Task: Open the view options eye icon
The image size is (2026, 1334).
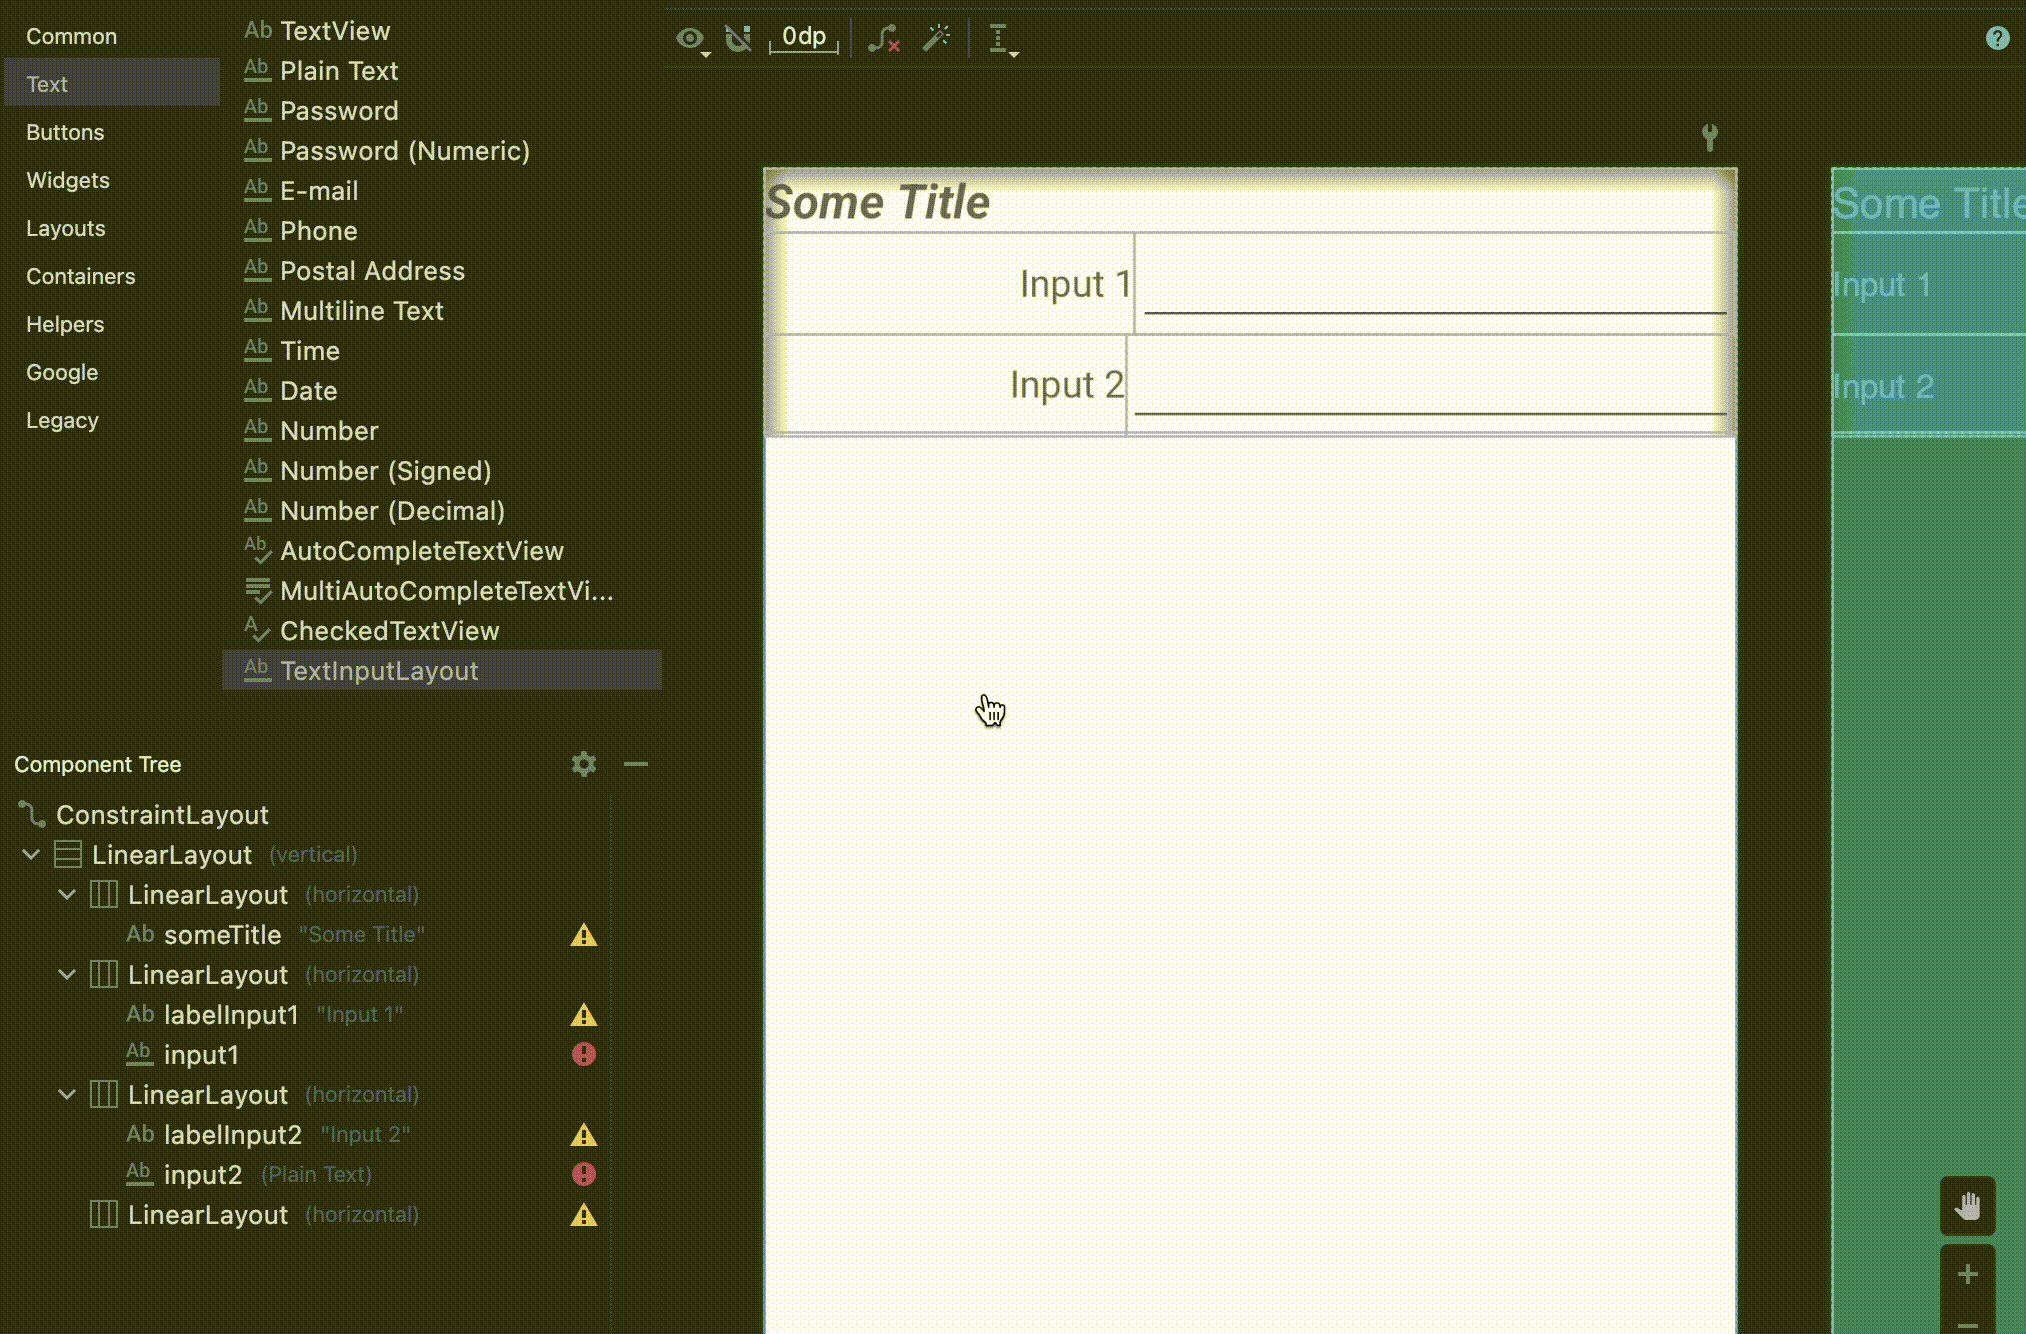Action: (690, 38)
